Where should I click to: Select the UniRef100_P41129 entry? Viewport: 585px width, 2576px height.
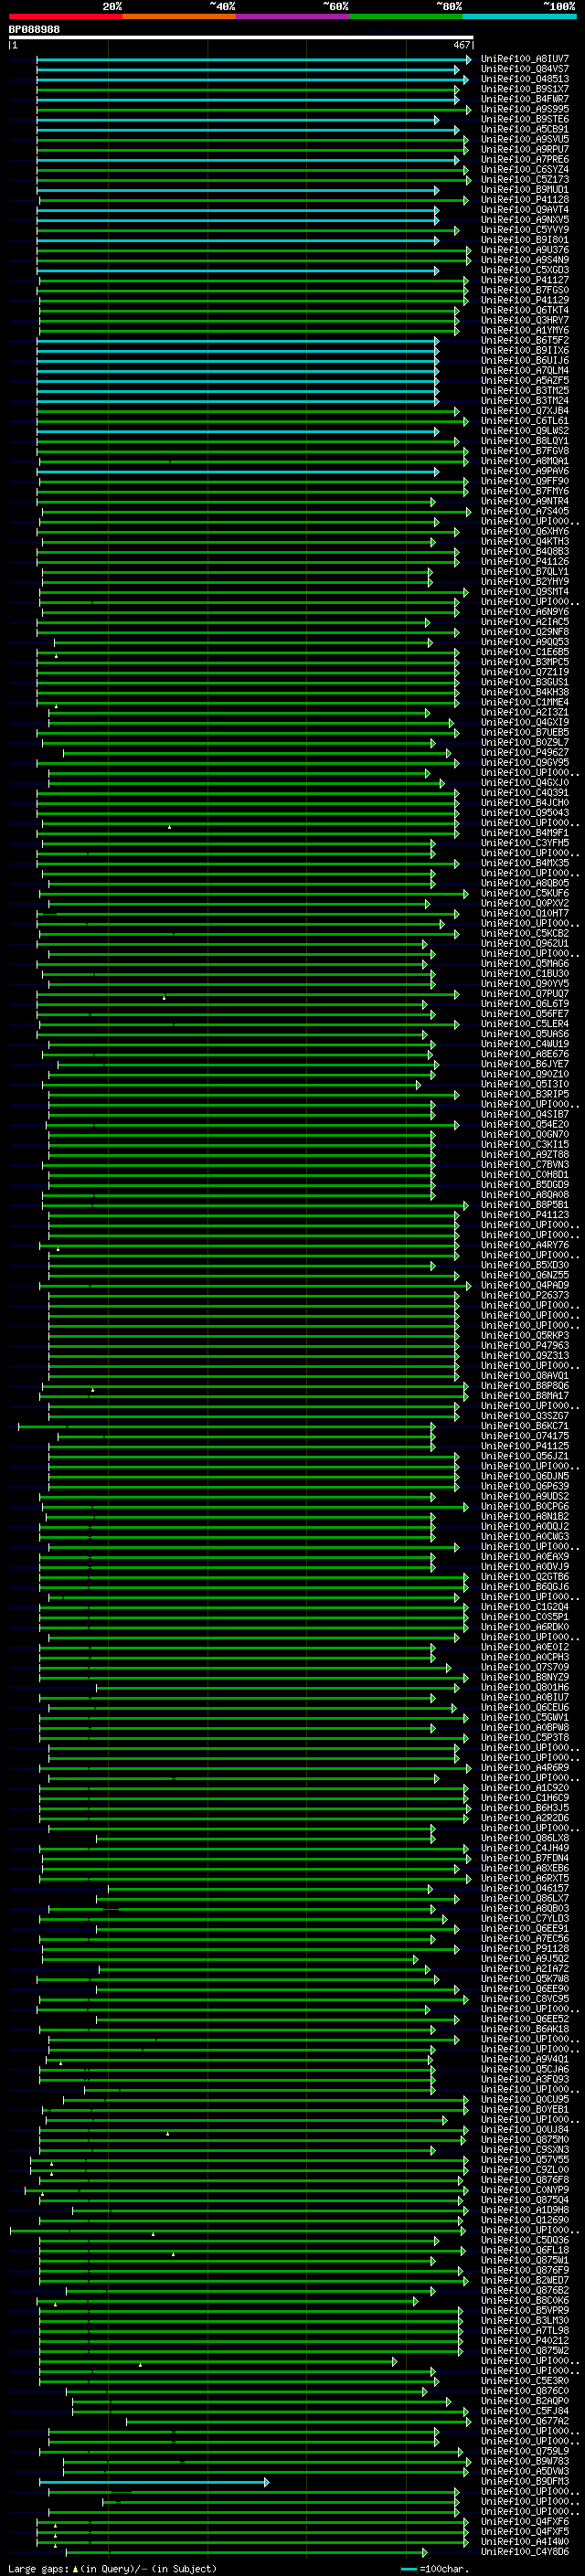(525, 300)
